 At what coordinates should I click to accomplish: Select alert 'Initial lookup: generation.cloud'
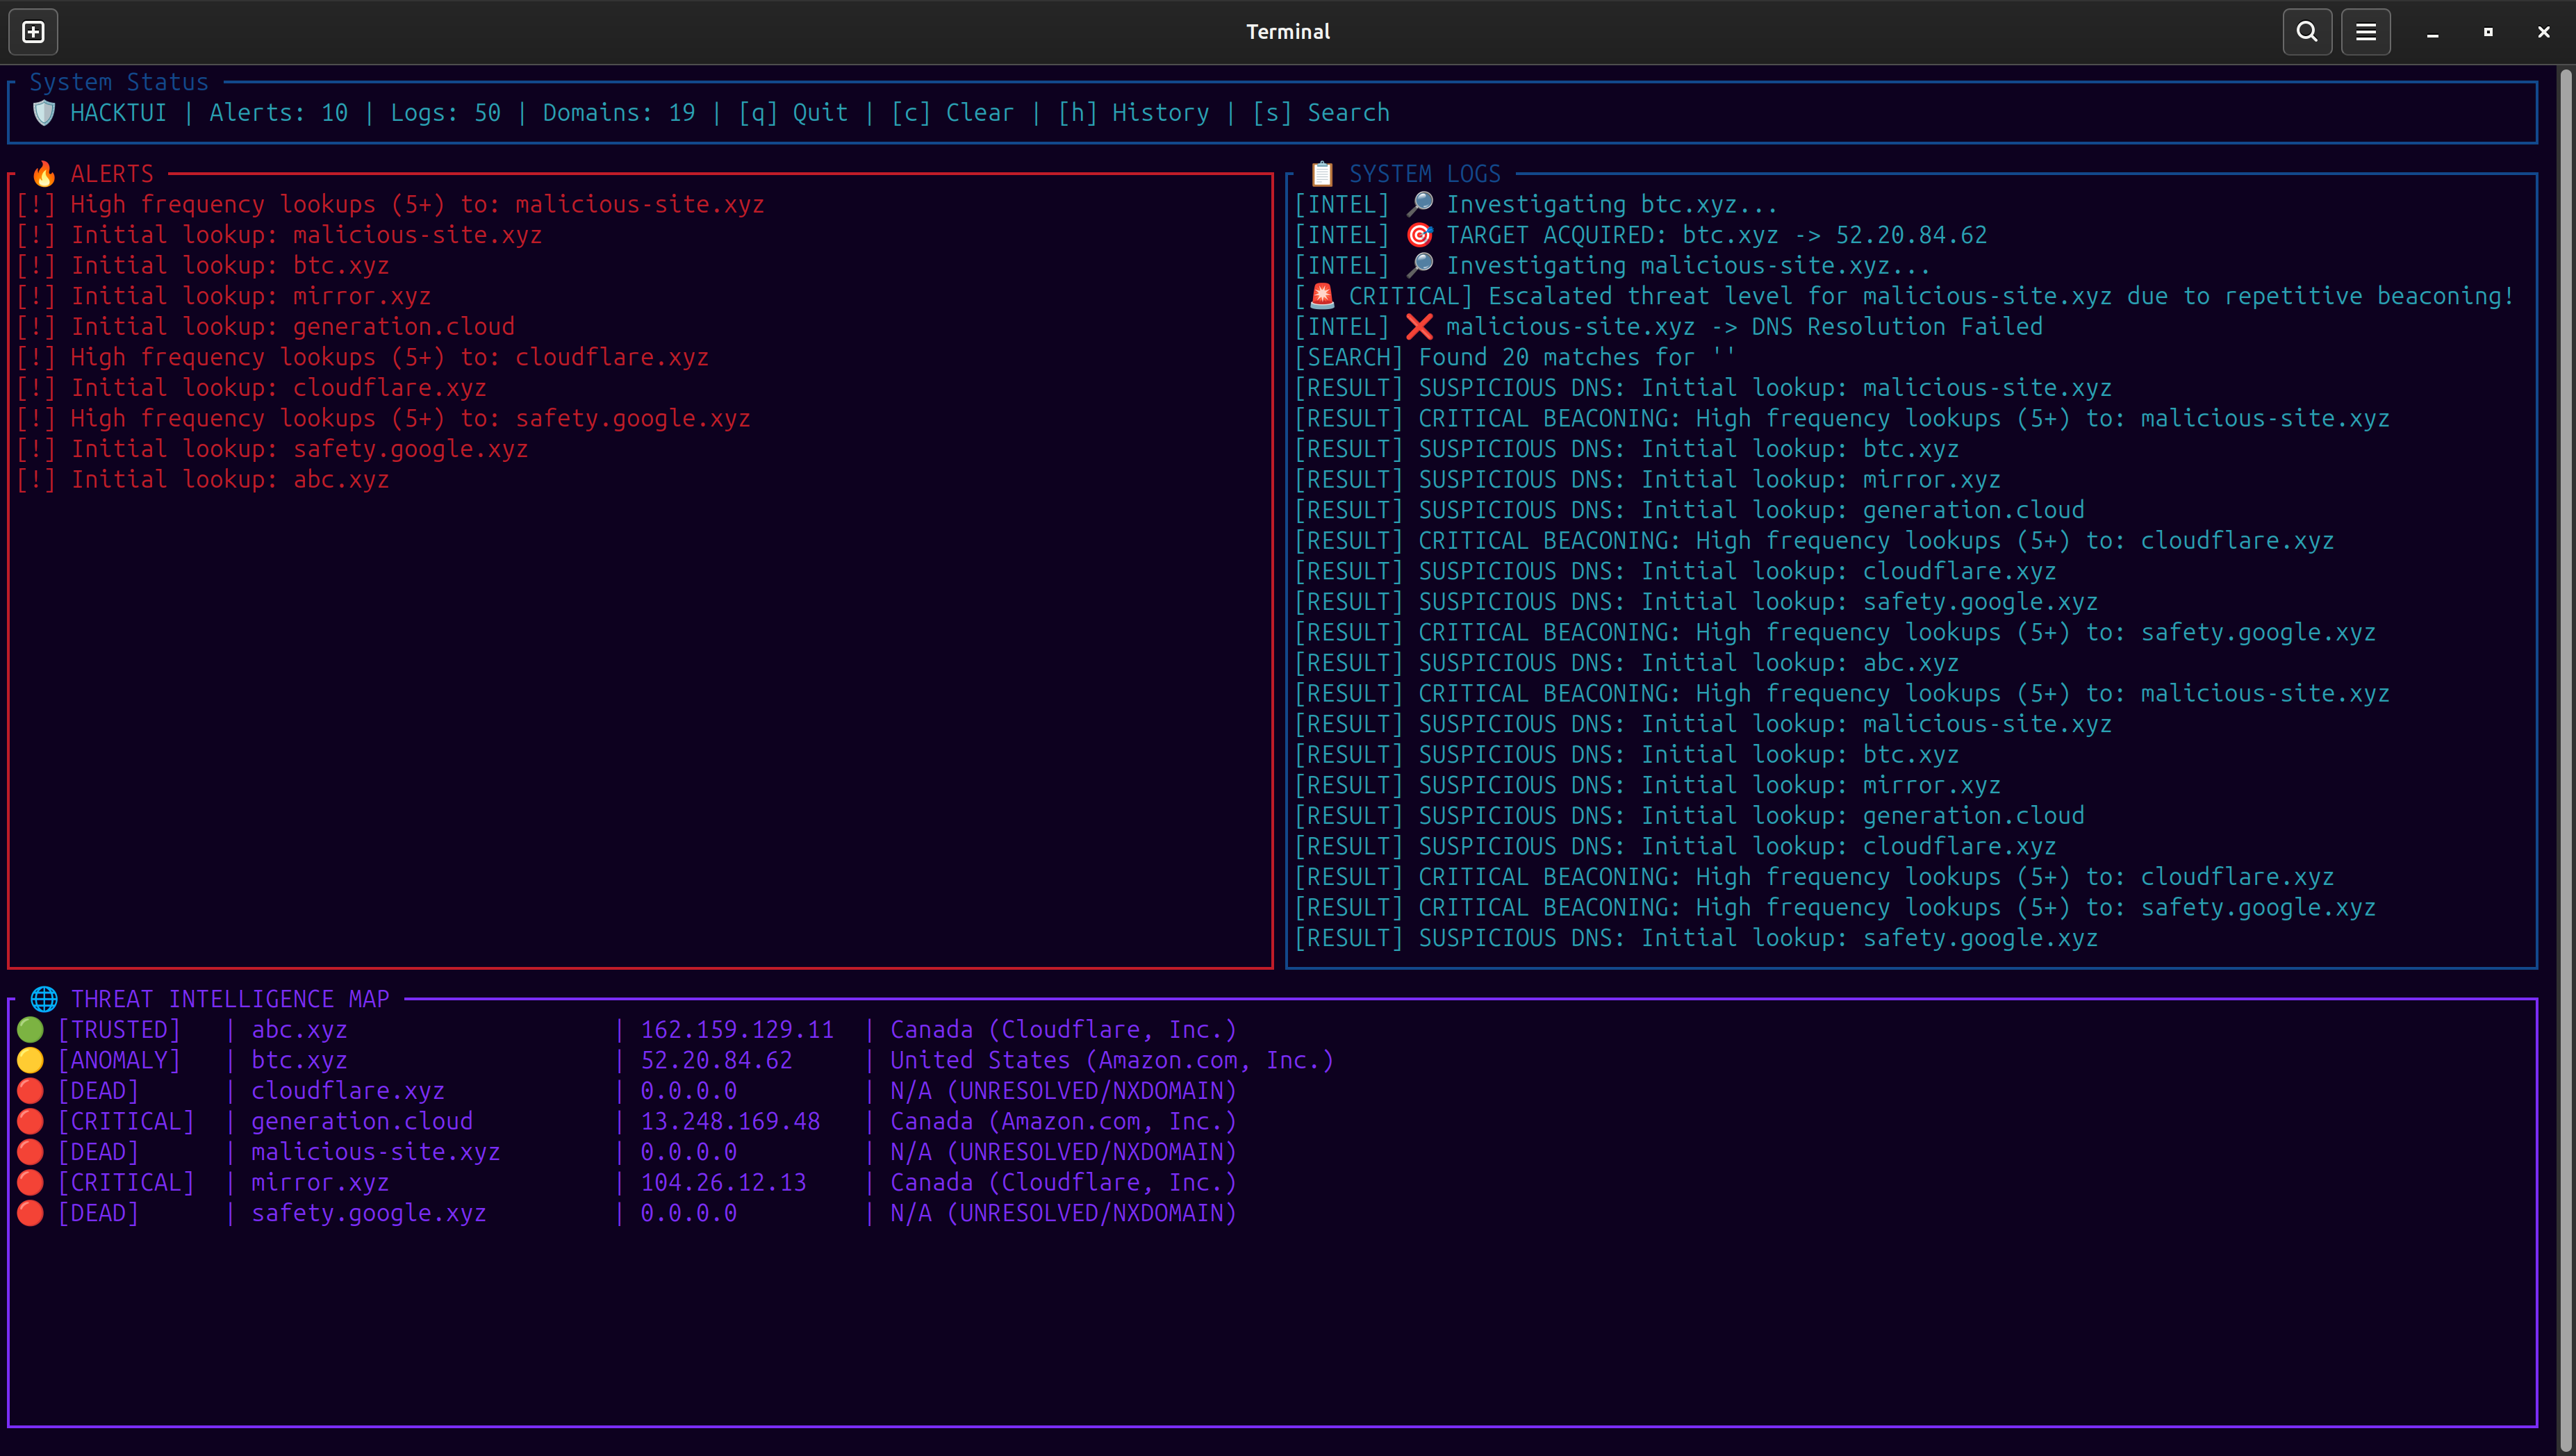click(266, 327)
